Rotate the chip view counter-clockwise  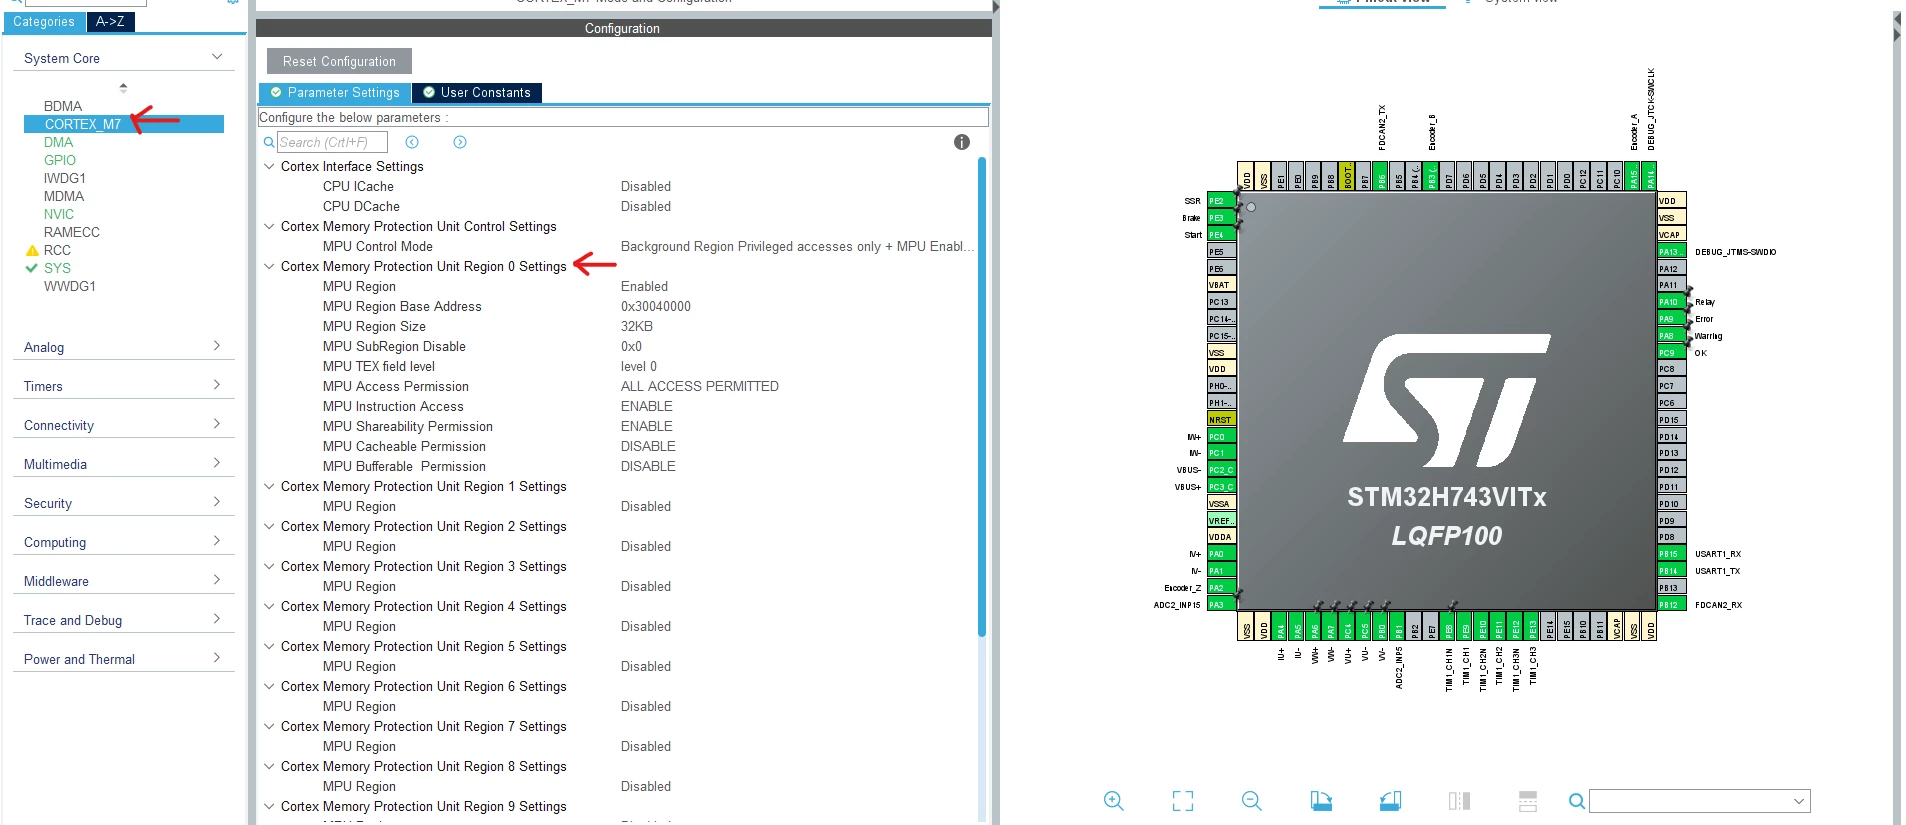click(x=1390, y=801)
